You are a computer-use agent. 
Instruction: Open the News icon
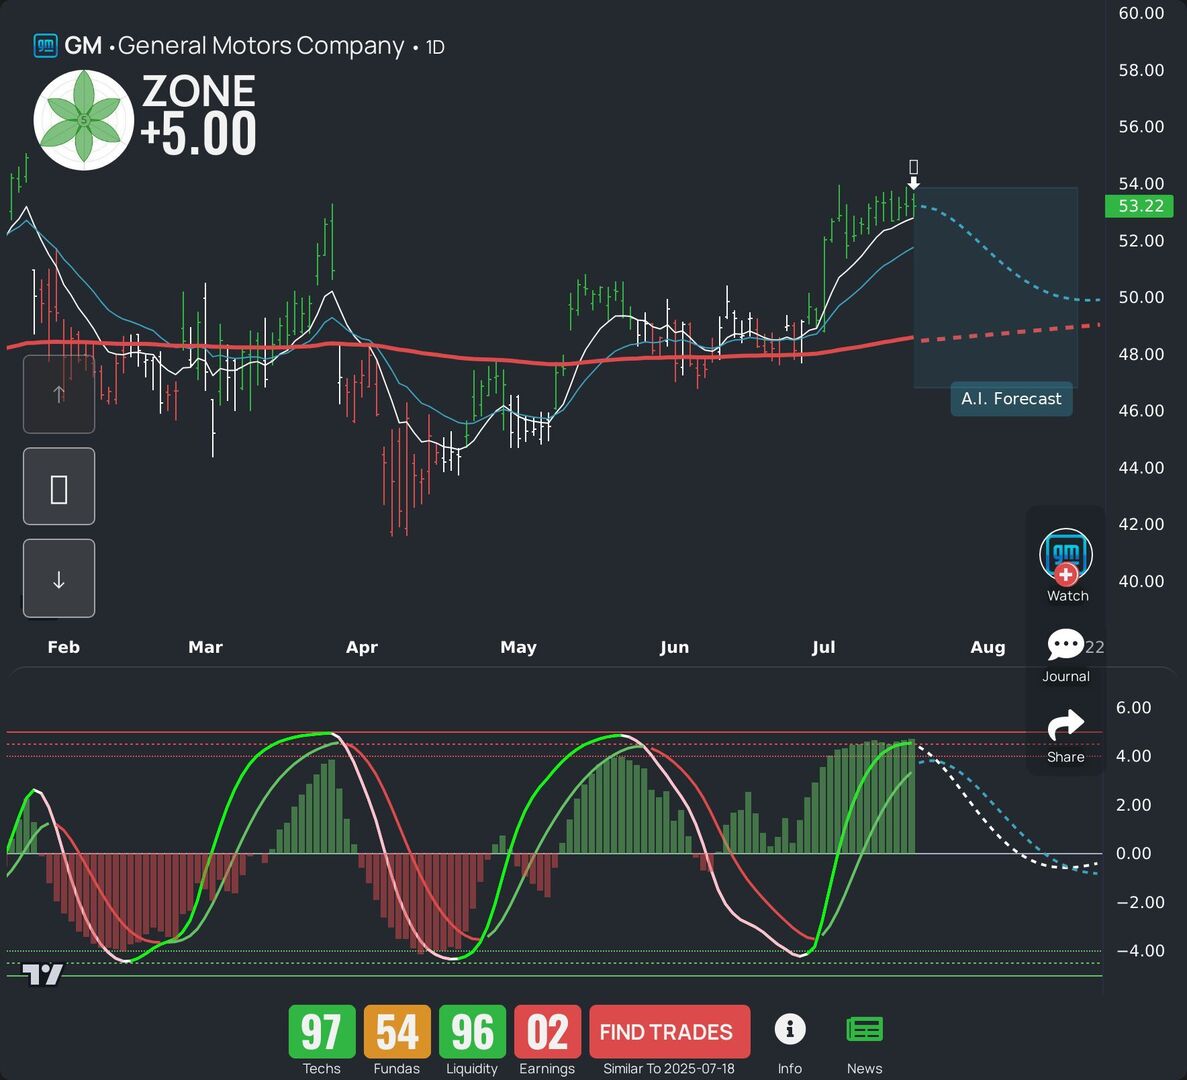tap(864, 1030)
